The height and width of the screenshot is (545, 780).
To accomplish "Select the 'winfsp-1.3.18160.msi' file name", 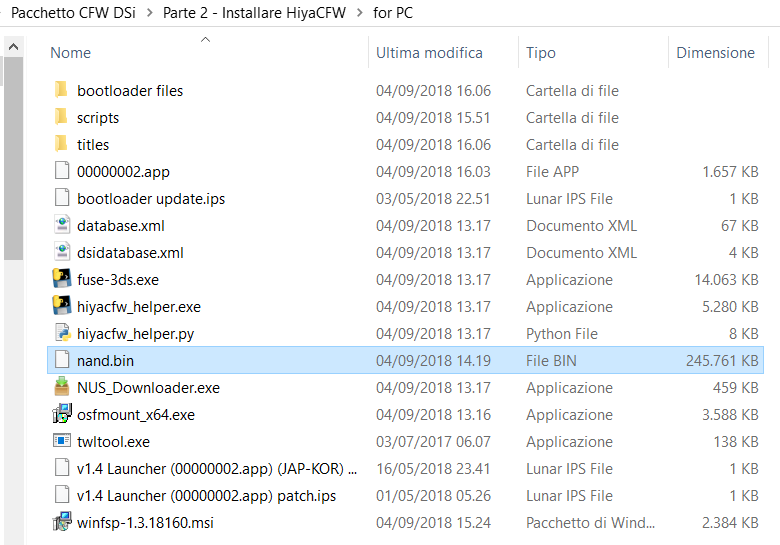I will [x=145, y=522].
